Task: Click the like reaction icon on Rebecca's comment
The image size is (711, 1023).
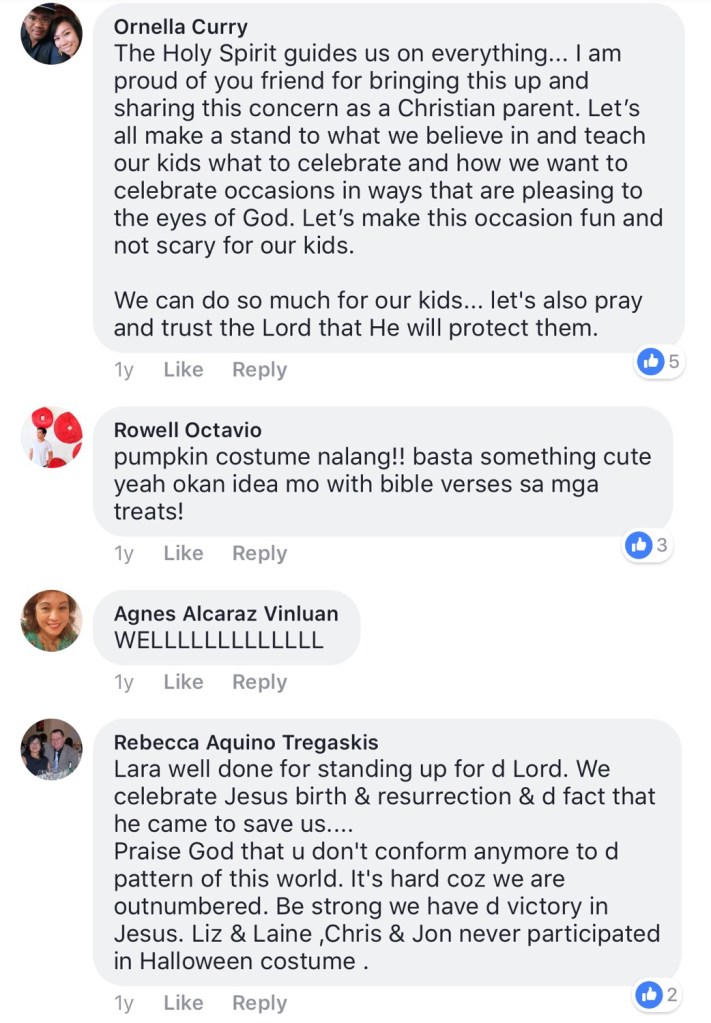Action: [x=650, y=994]
